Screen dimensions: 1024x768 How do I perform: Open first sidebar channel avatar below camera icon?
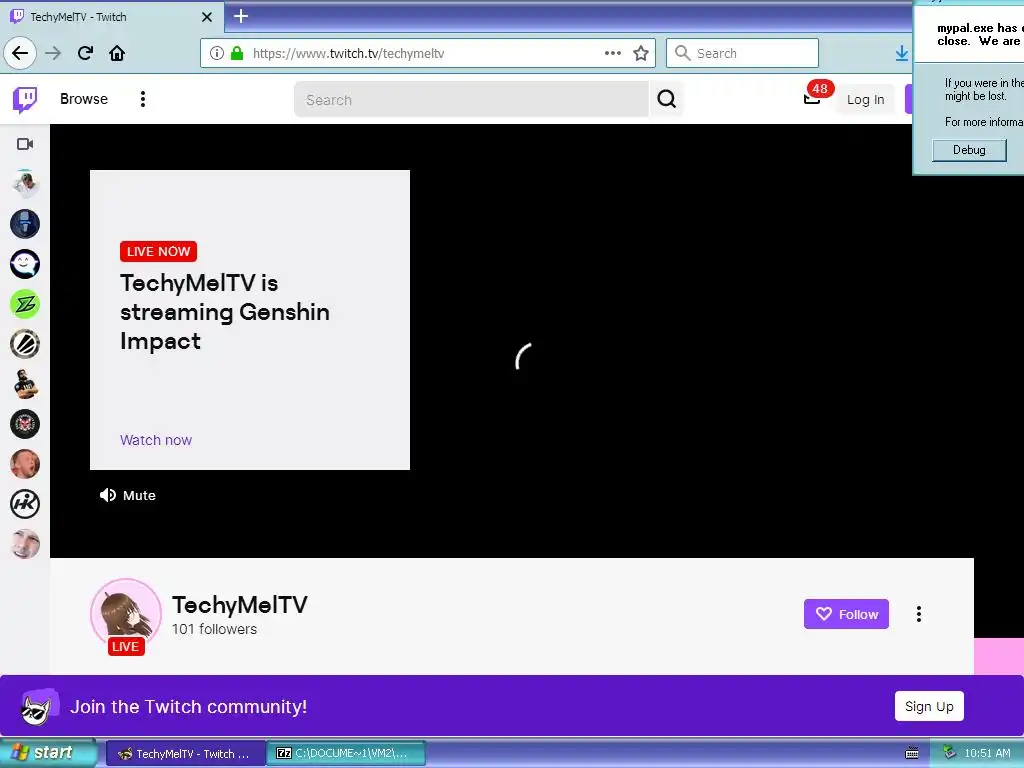25,184
